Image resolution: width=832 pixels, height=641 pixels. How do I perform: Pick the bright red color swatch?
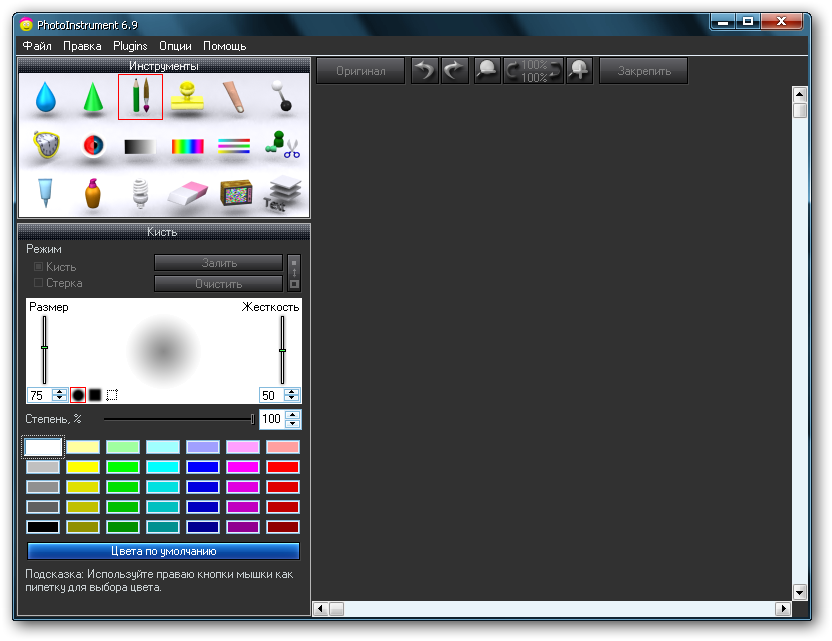pos(283,467)
